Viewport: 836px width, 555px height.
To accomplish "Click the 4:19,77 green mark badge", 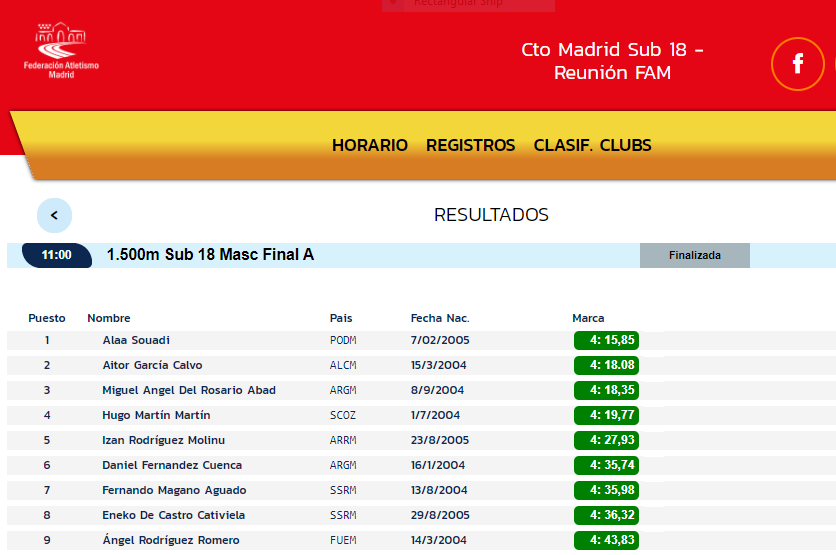I will [606, 415].
